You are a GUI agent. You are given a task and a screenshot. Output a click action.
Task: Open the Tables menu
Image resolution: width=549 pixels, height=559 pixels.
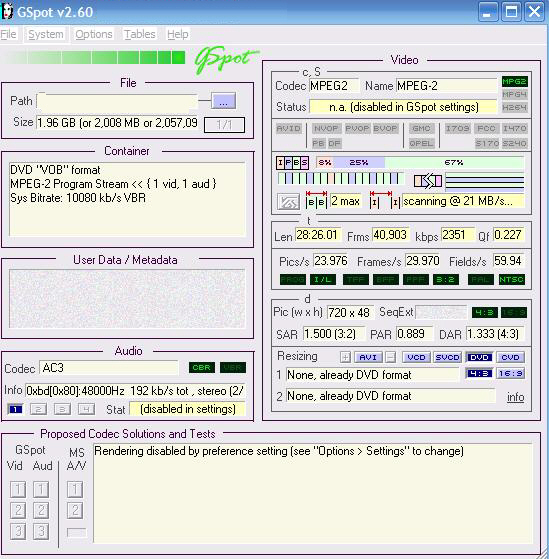(139, 34)
